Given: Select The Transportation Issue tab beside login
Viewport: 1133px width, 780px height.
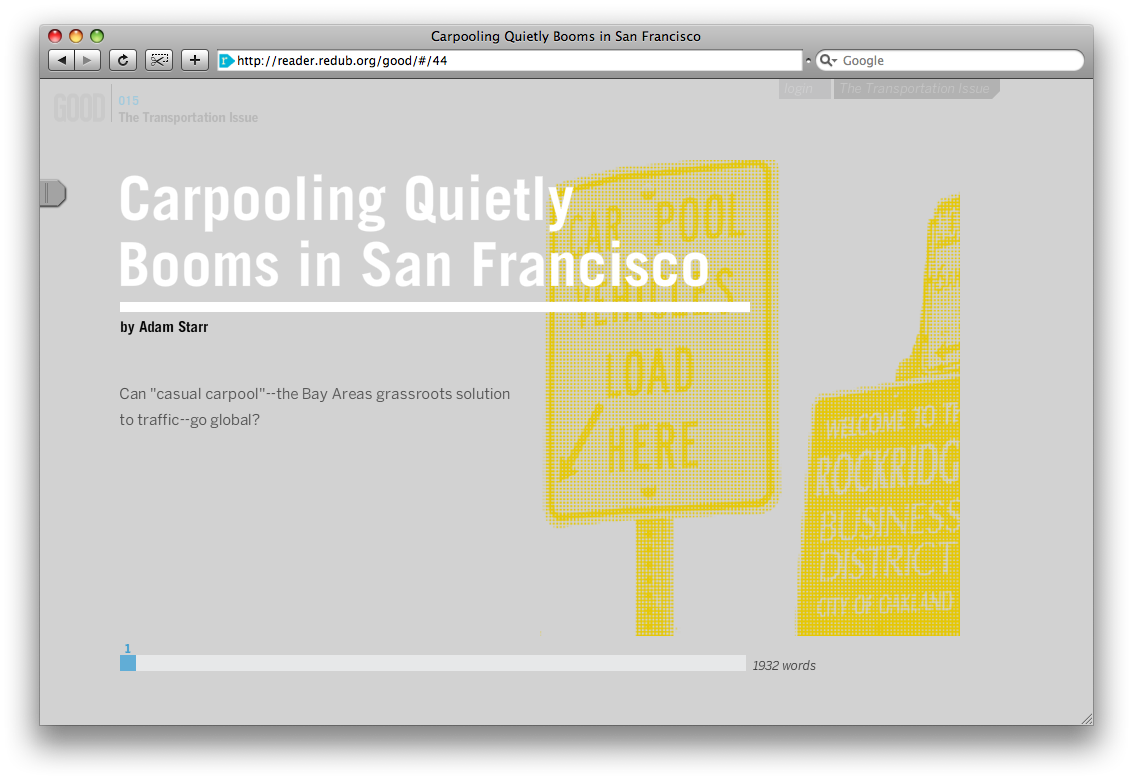Looking at the screenshot, I should [915, 89].
